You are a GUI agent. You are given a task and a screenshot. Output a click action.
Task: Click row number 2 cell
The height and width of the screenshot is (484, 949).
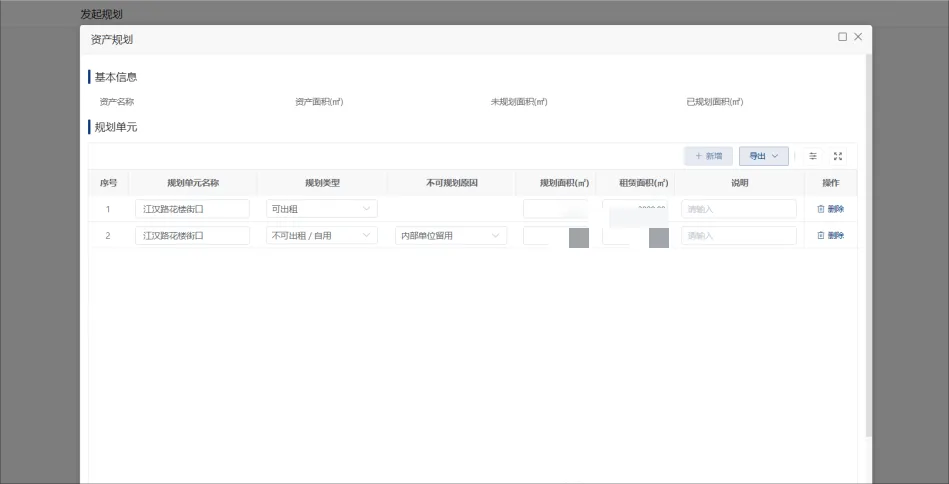[108, 236]
